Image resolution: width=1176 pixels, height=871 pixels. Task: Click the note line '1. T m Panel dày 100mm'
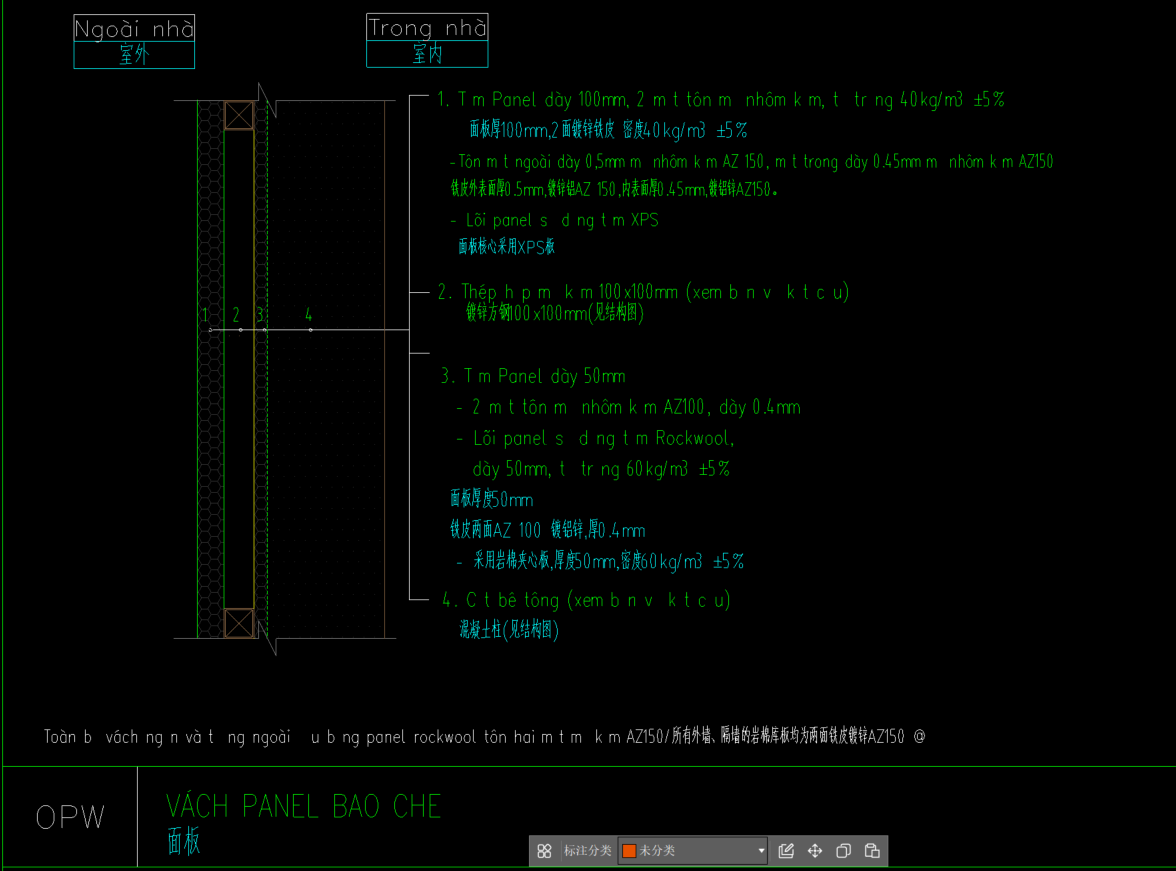click(x=721, y=100)
